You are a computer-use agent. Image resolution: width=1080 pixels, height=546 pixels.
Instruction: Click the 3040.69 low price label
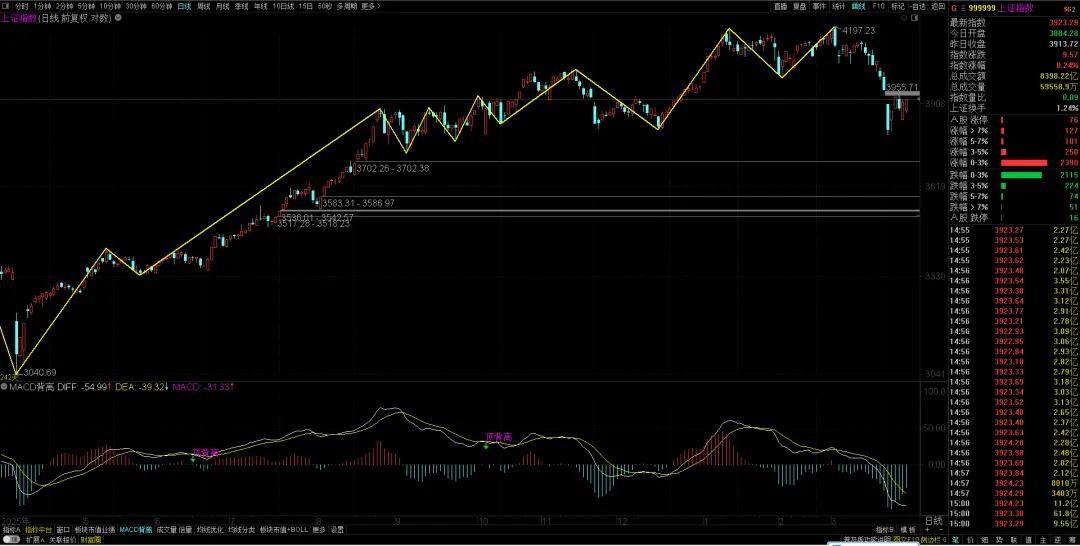point(41,372)
